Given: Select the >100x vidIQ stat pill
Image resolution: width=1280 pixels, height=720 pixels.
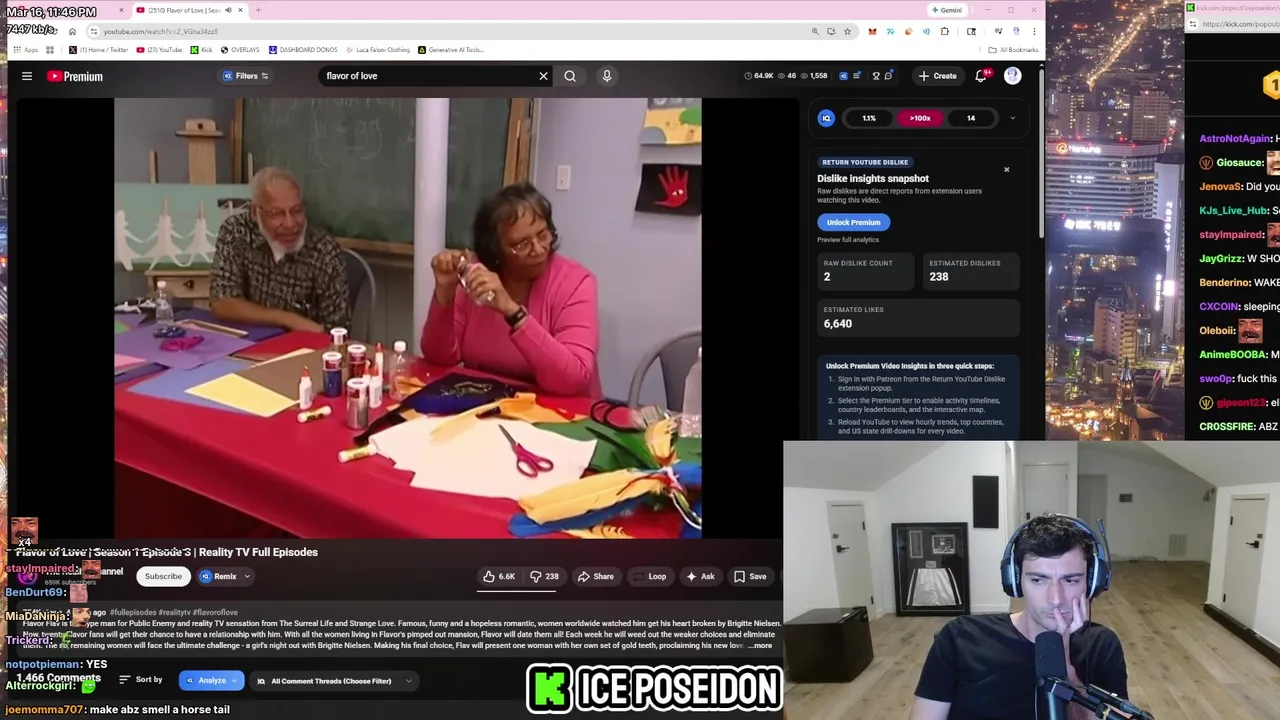Looking at the screenshot, I should click(x=920, y=118).
